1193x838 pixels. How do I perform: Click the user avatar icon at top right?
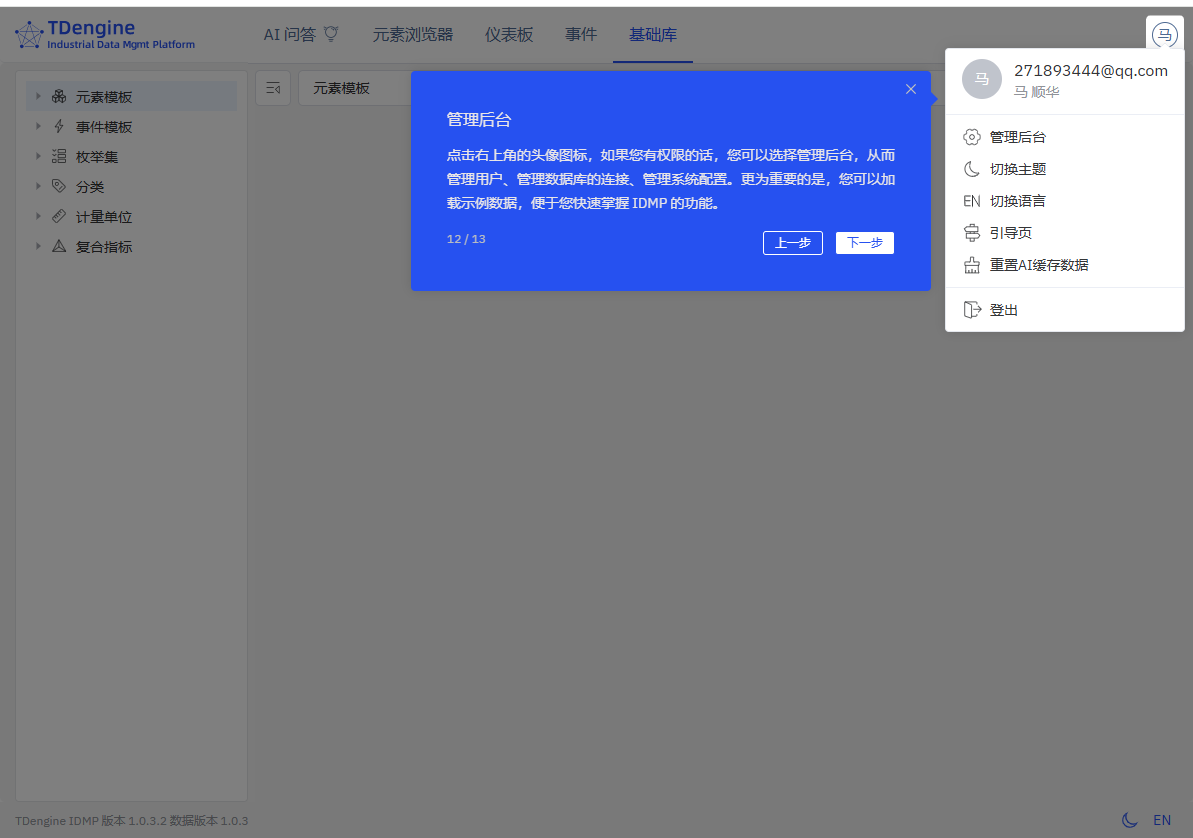coord(1164,34)
